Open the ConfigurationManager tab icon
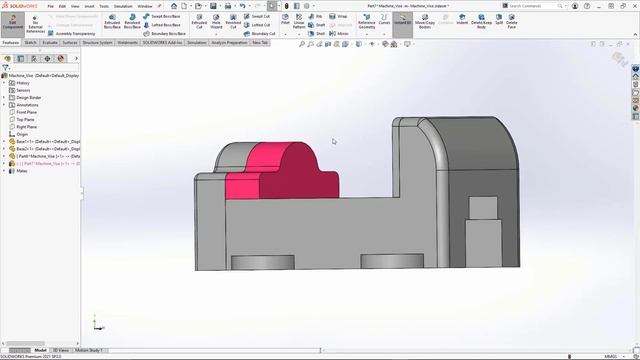Viewport: 640px width, 360px height. tap(34, 59)
